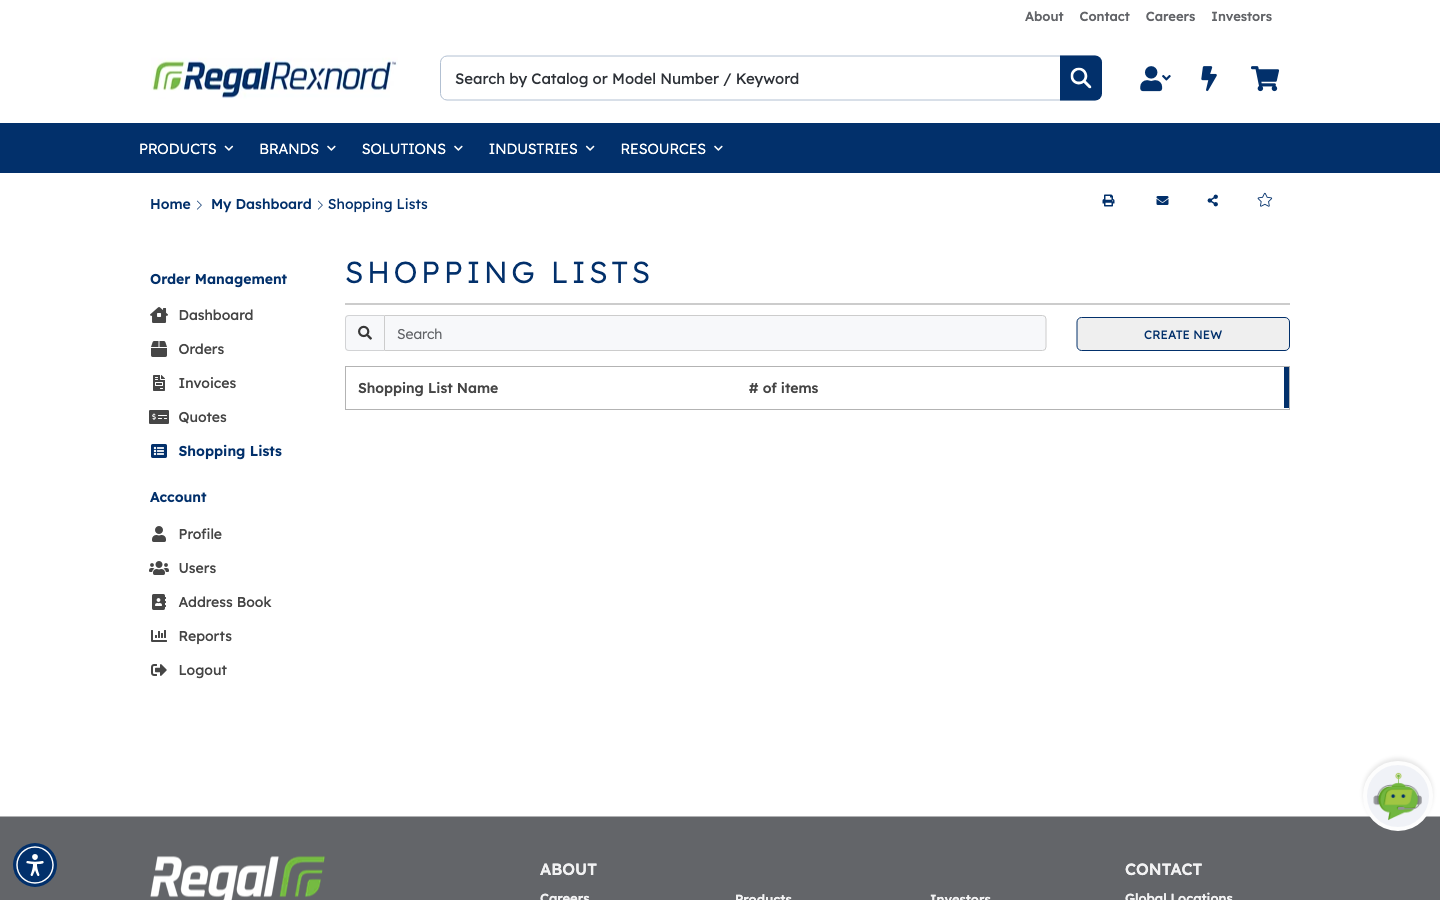Image resolution: width=1440 pixels, height=900 pixels.
Task: Open the top bar Careers link
Action: (x=1170, y=16)
